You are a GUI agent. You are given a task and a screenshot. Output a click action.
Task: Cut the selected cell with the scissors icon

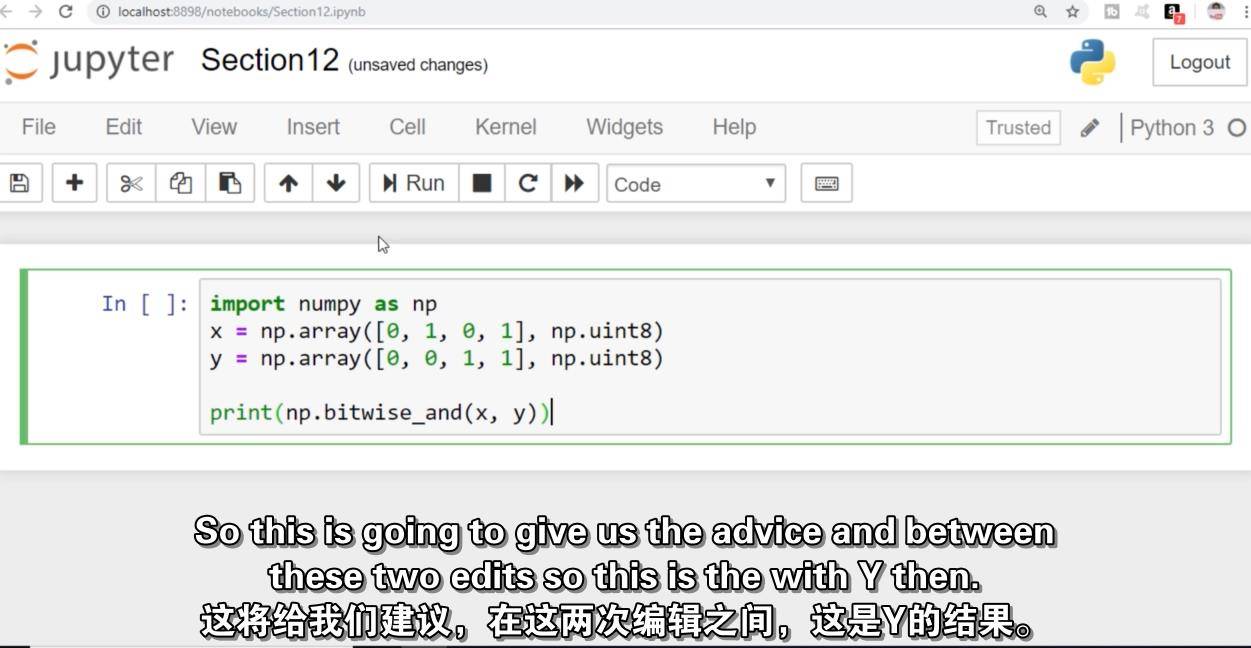click(129, 183)
